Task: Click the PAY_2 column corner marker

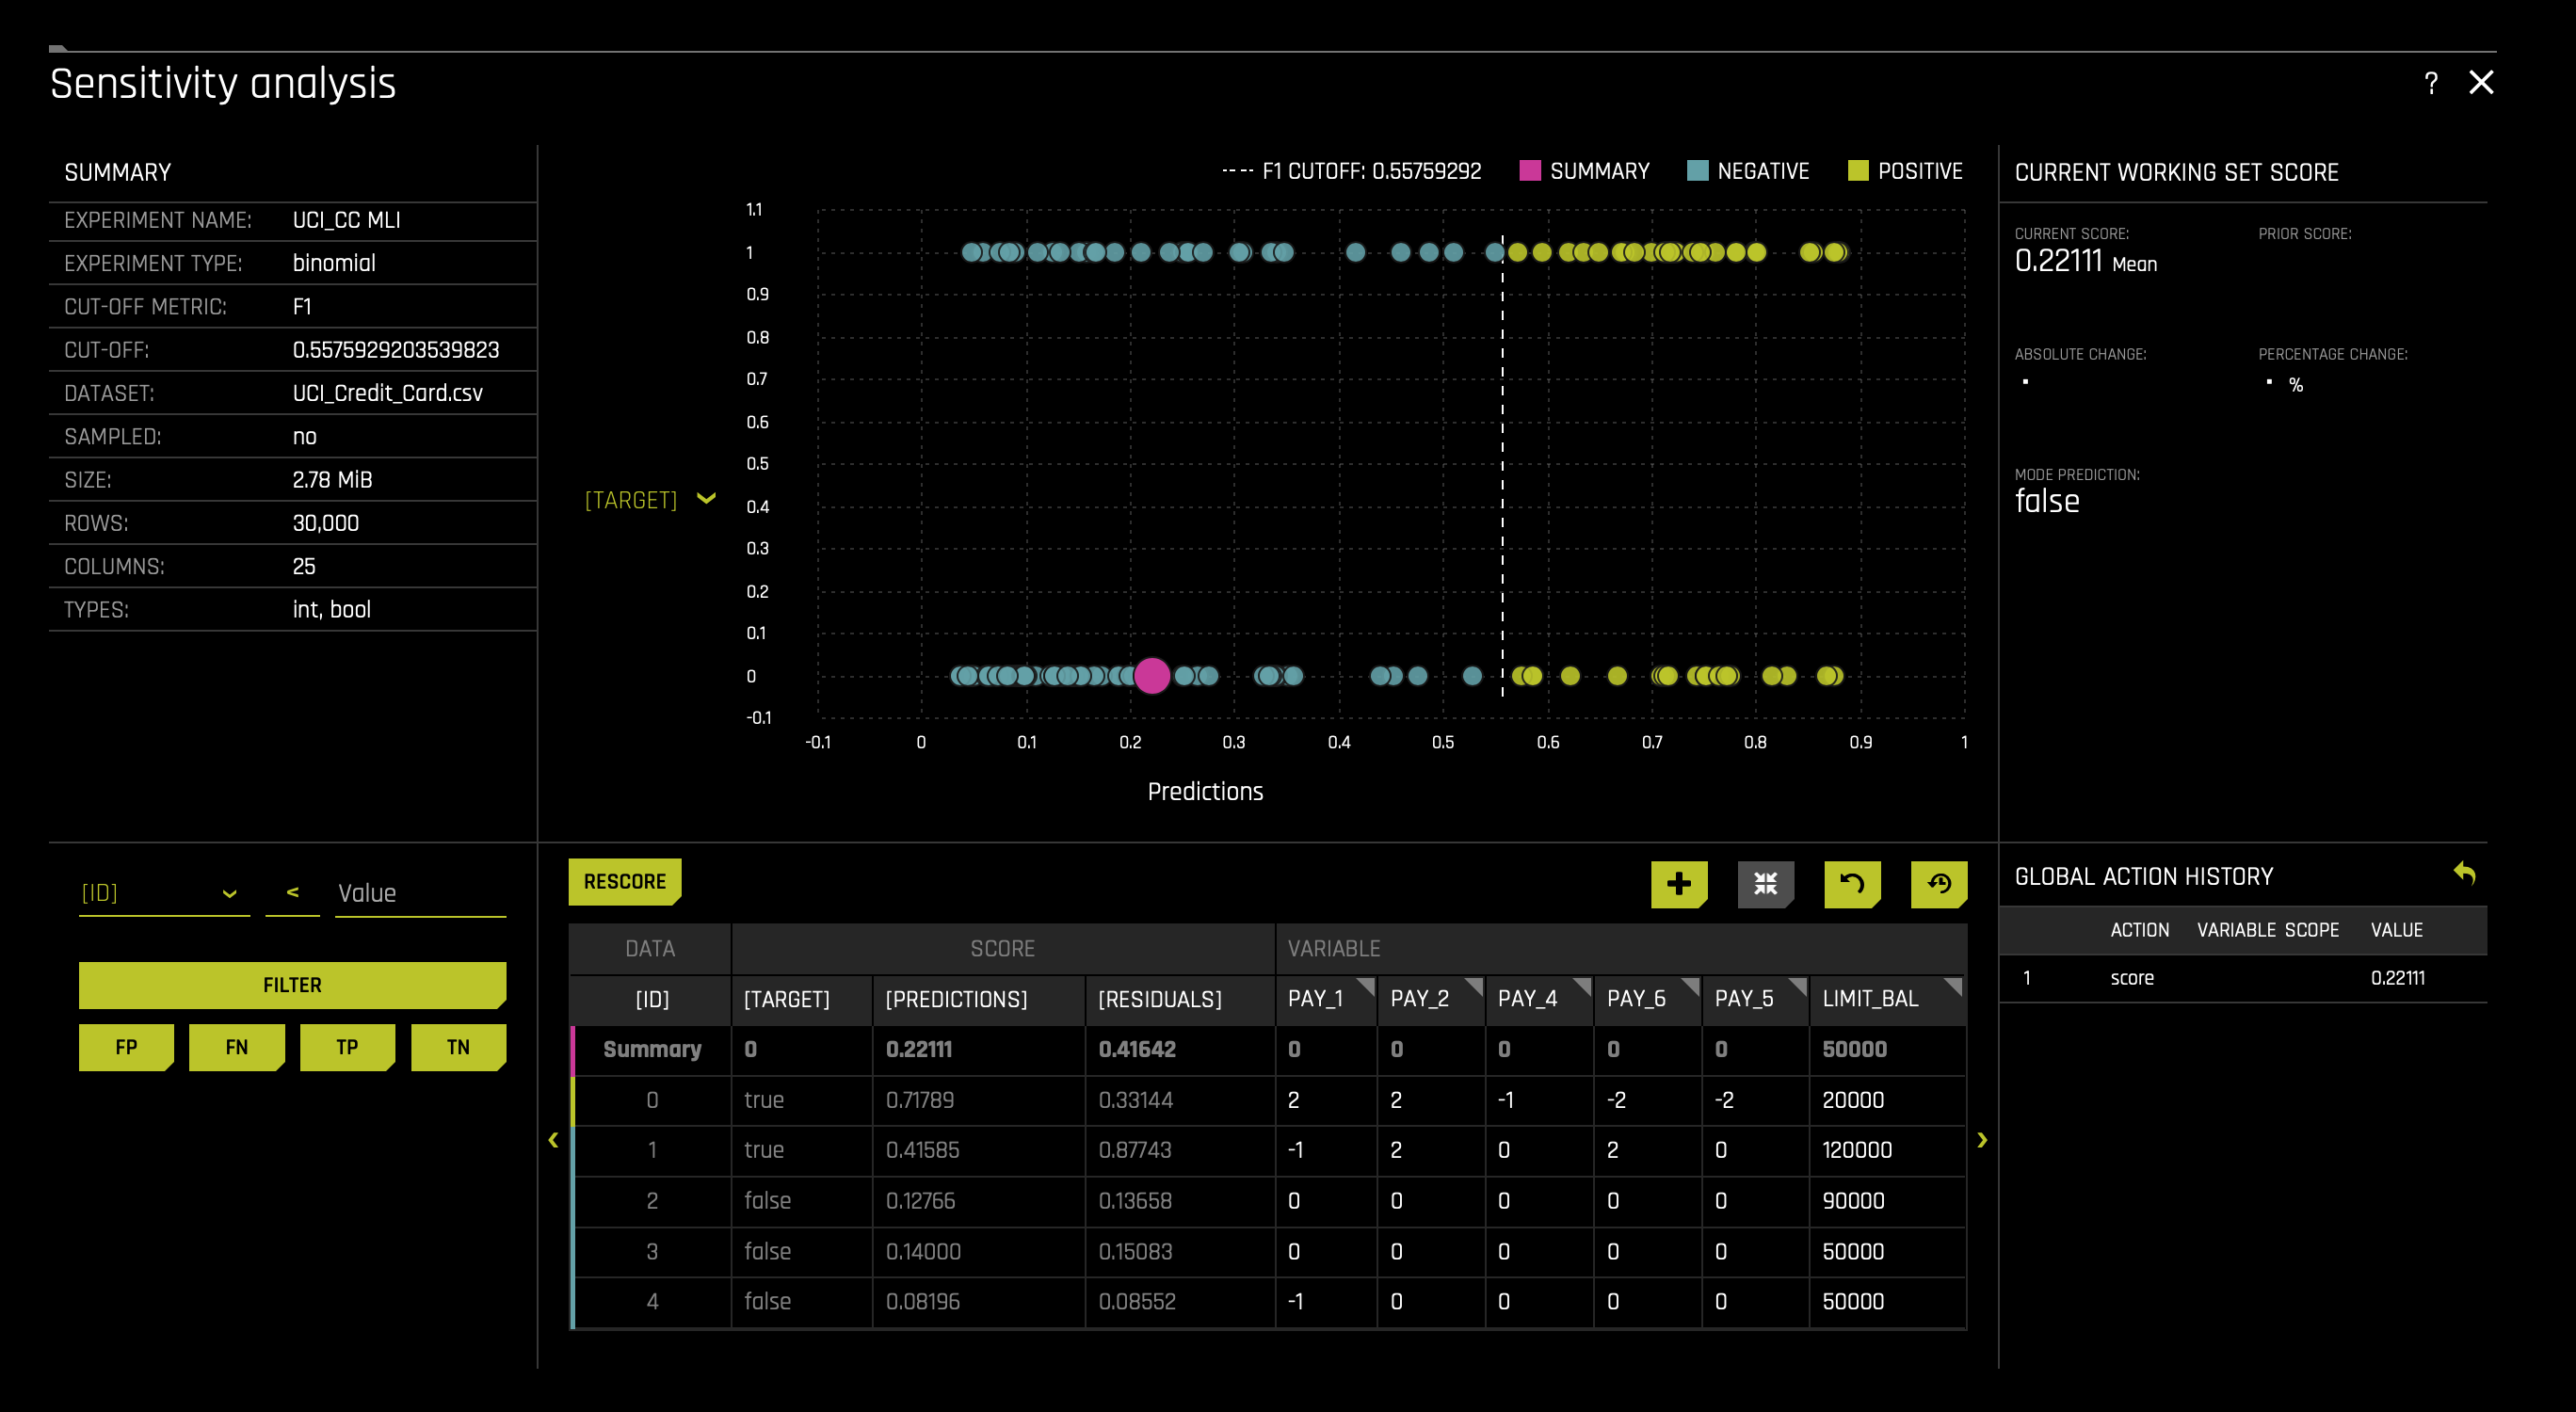Action: (1473, 986)
